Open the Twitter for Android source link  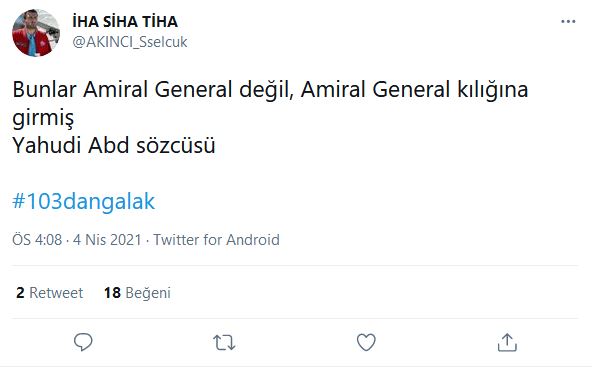[216, 240]
